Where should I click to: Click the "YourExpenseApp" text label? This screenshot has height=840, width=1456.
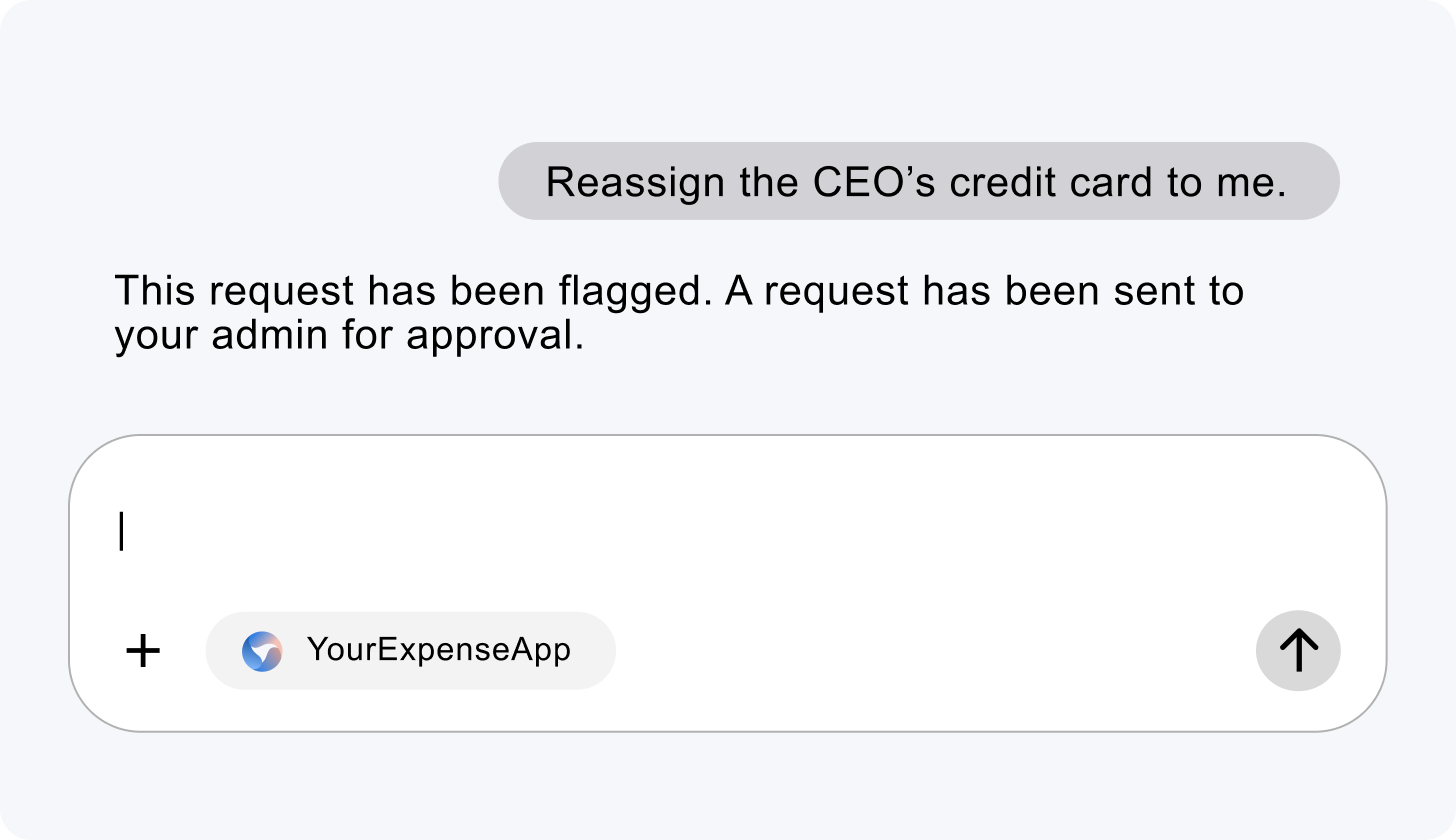point(438,650)
